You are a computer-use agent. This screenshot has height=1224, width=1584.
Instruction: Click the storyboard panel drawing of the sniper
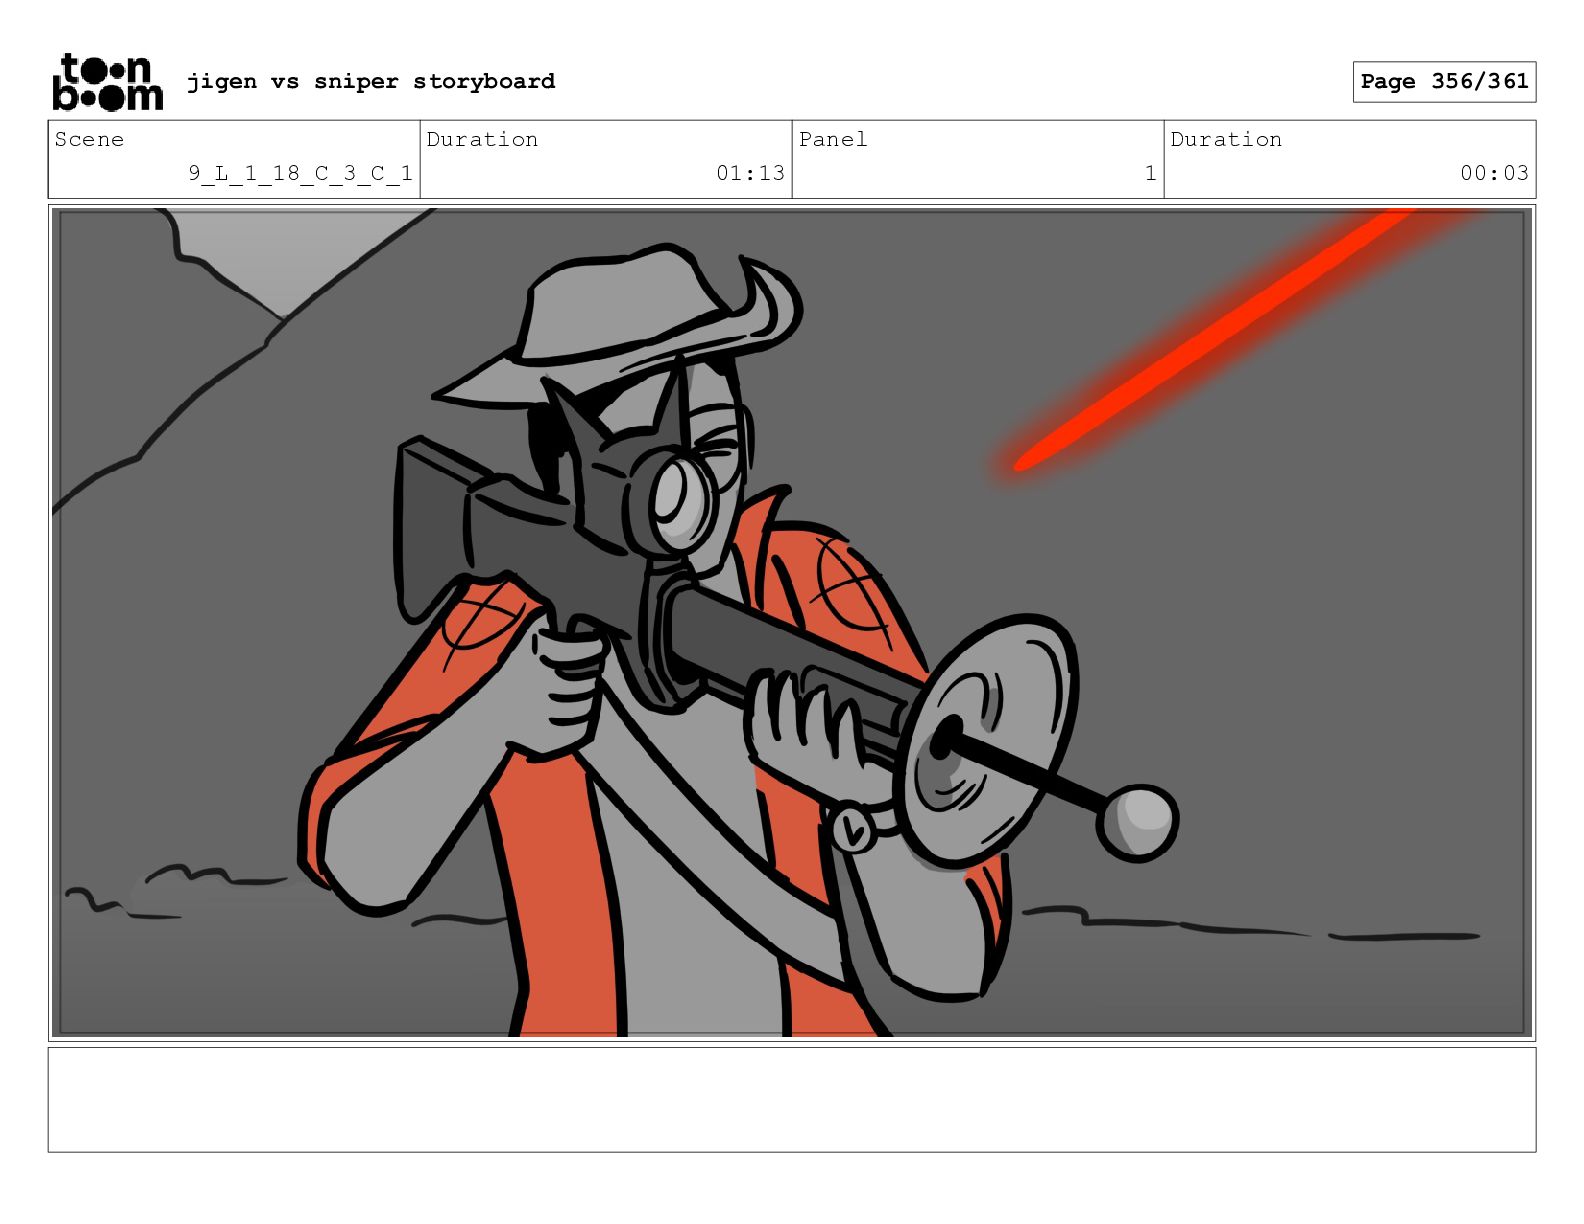[x=792, y=623]
